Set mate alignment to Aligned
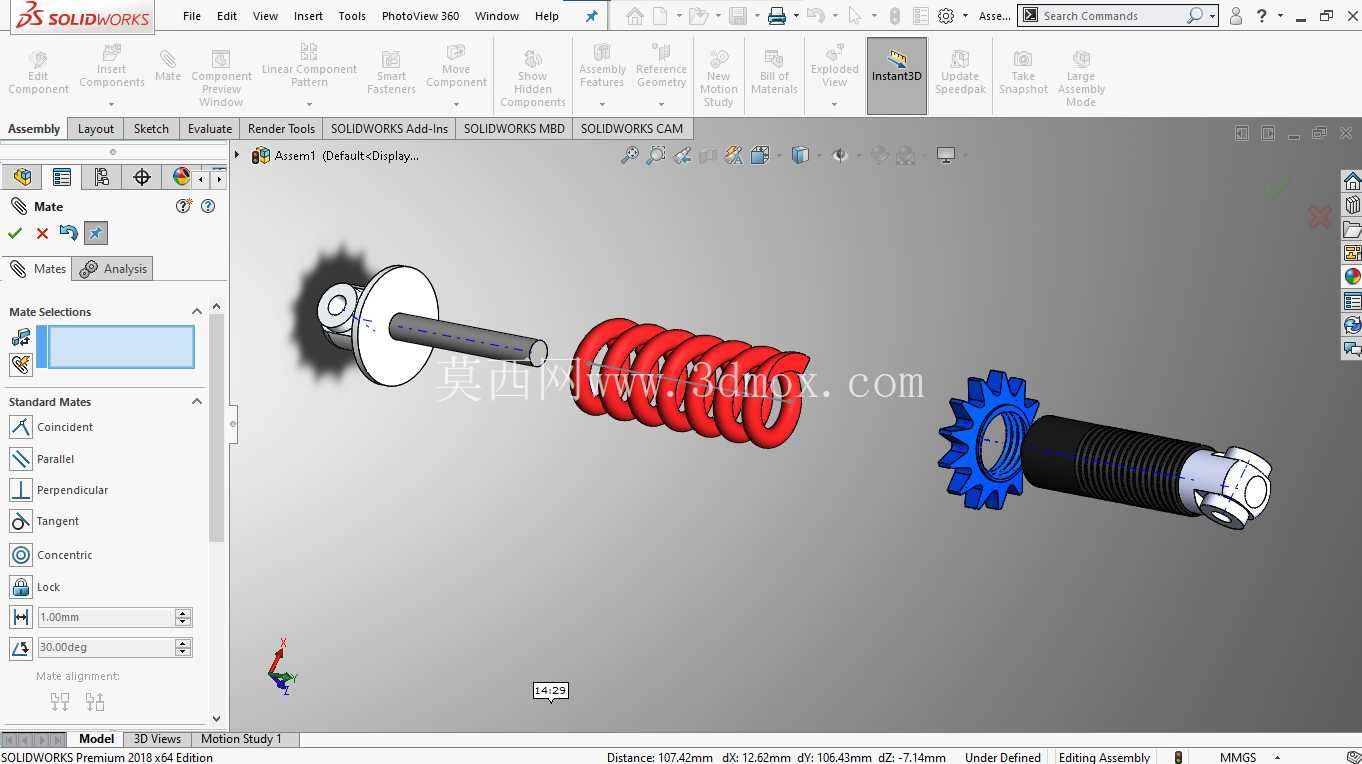 click(x=60, y=702)
